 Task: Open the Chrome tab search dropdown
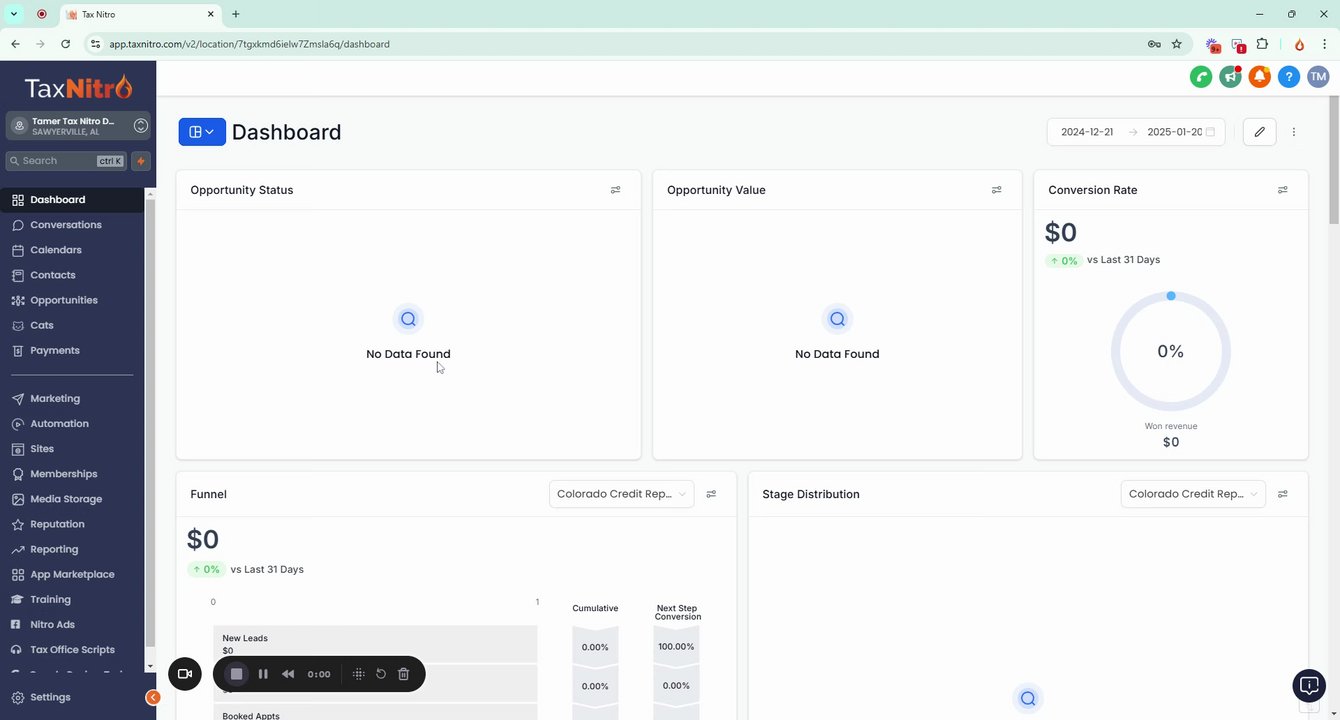(x=14, y=14)
